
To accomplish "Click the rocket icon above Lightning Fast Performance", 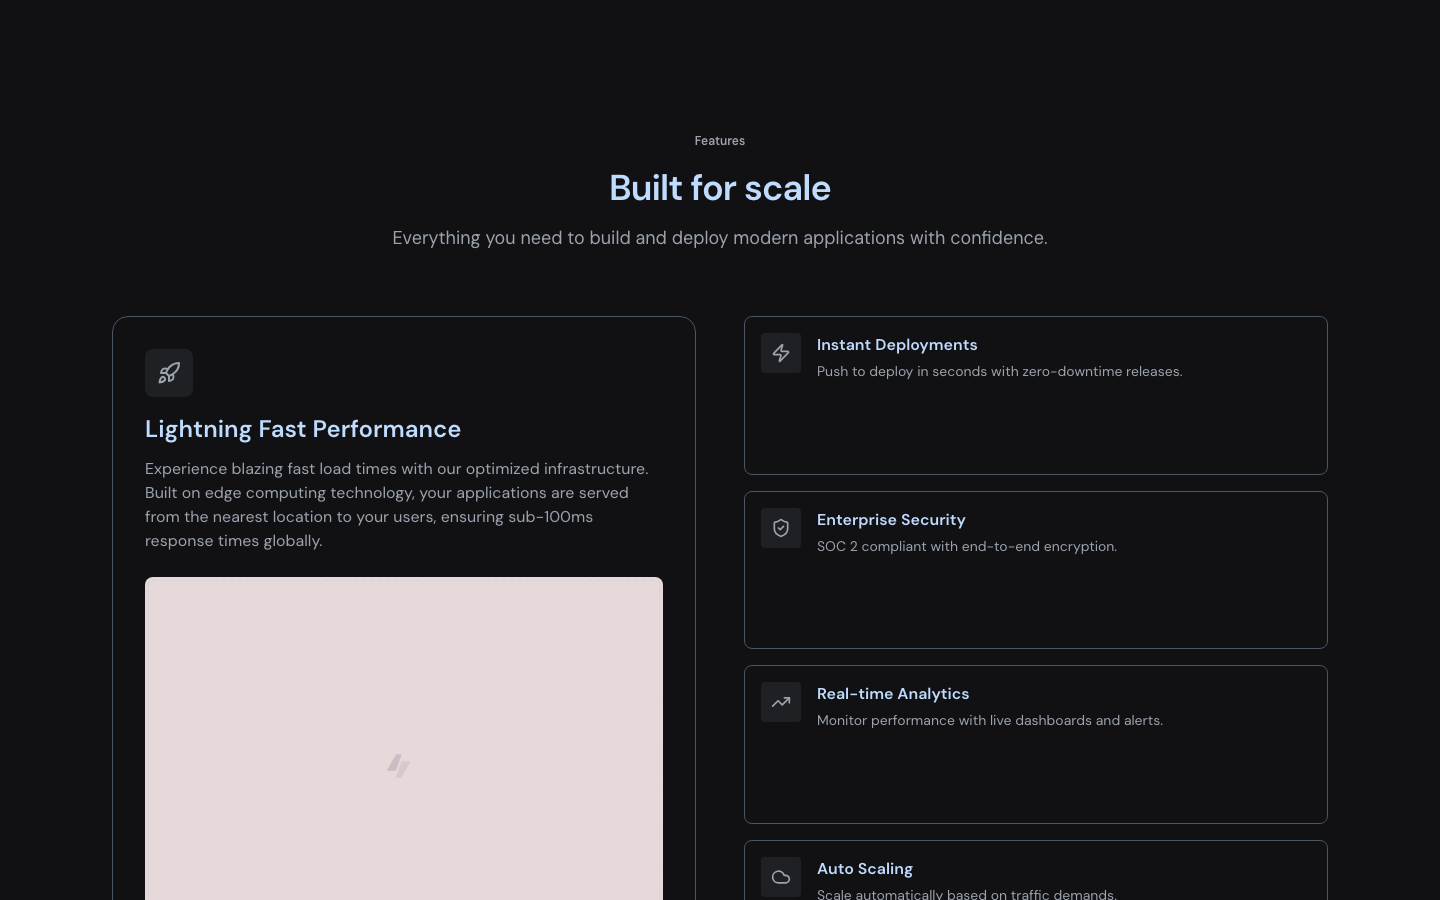I will 169,373.
